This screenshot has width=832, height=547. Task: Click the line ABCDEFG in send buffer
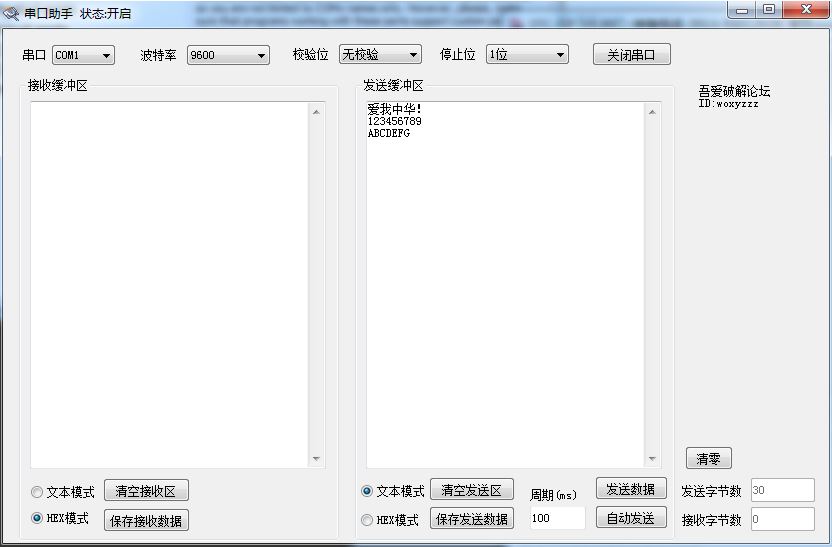pos(389,133)
